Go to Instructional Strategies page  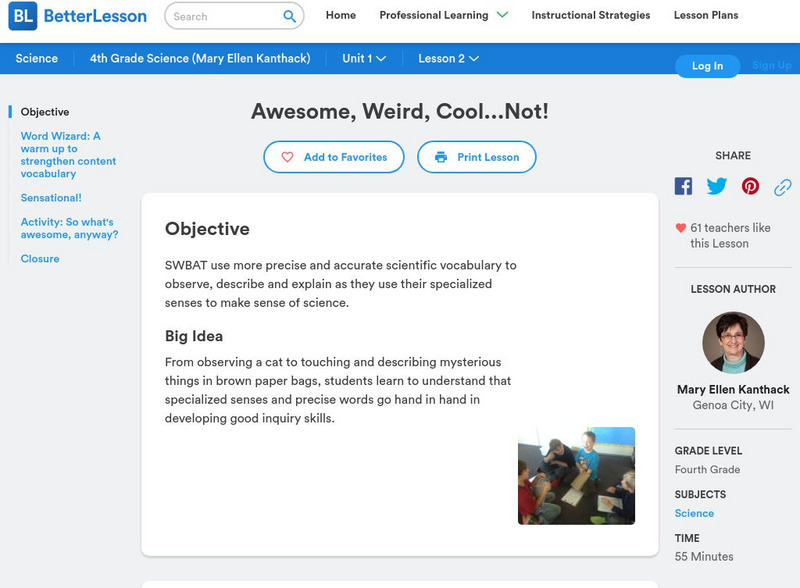[x=590, y=15]
